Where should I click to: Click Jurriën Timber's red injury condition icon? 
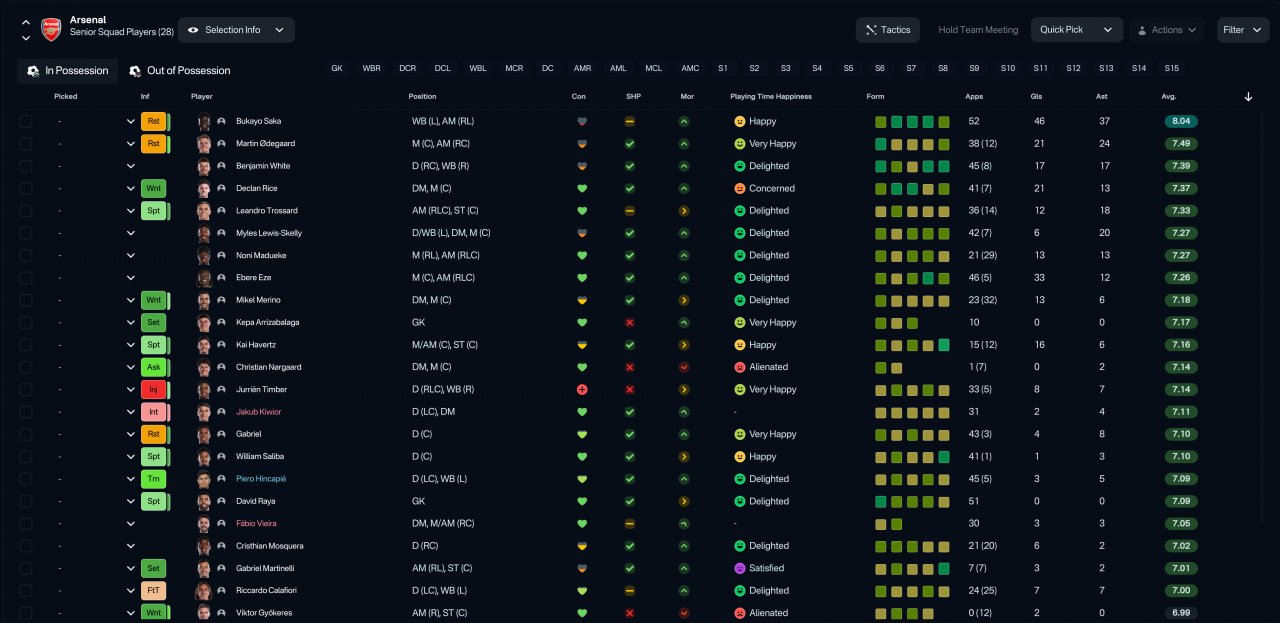(582, 390)
